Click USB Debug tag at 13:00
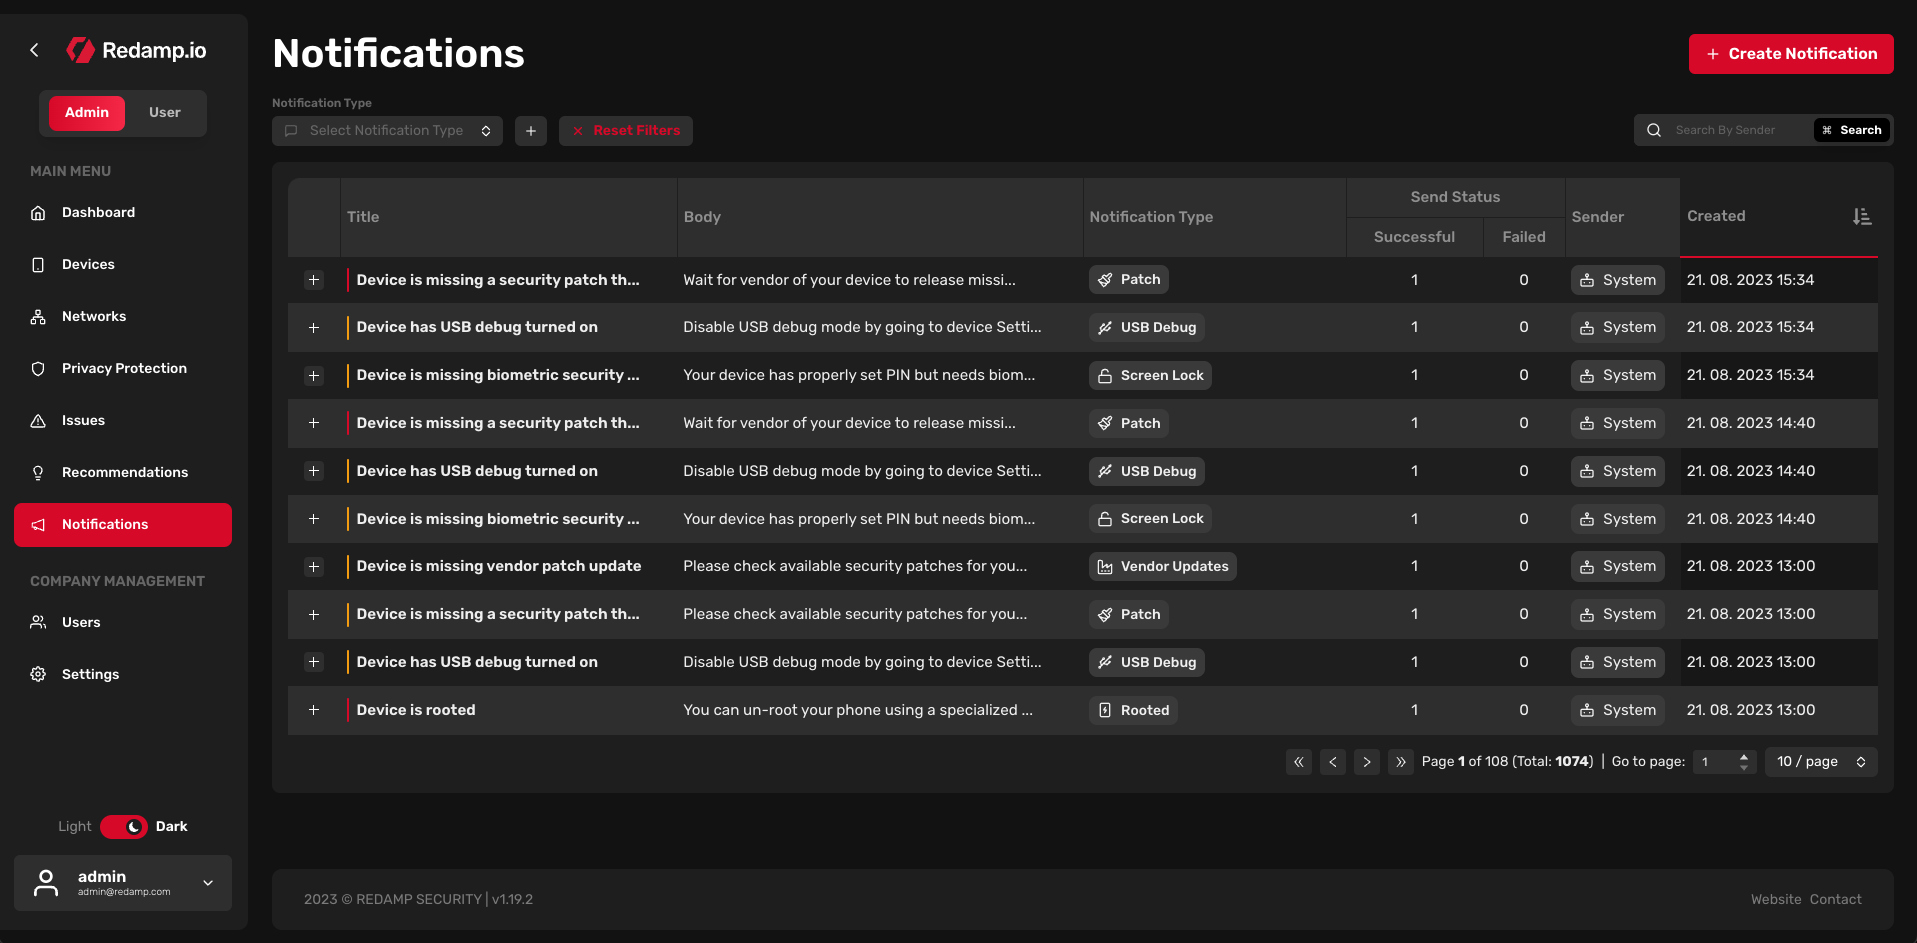Image resolution: width=1917 pixels, height=943 pixels. (1147, 662)
